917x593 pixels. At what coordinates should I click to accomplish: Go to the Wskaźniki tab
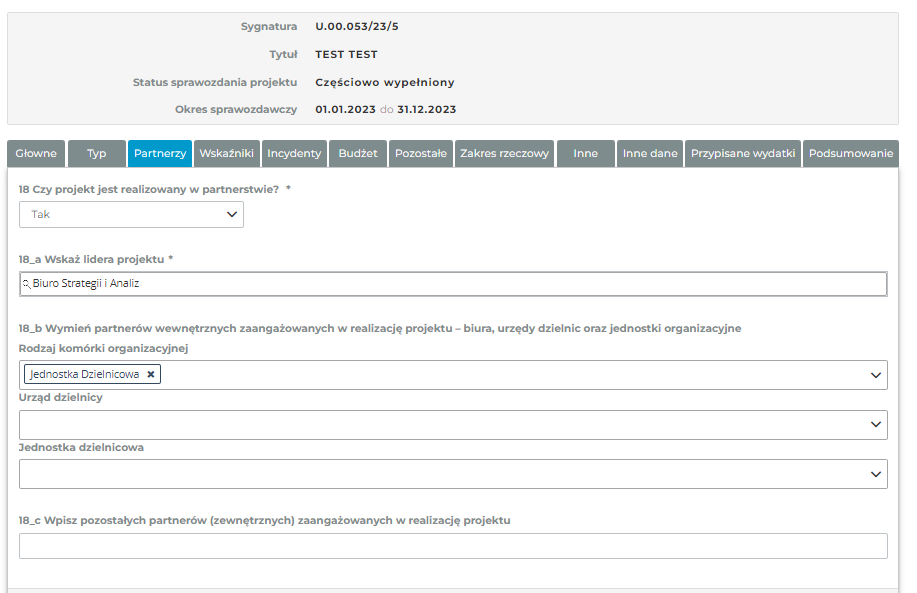click(227, 154)
